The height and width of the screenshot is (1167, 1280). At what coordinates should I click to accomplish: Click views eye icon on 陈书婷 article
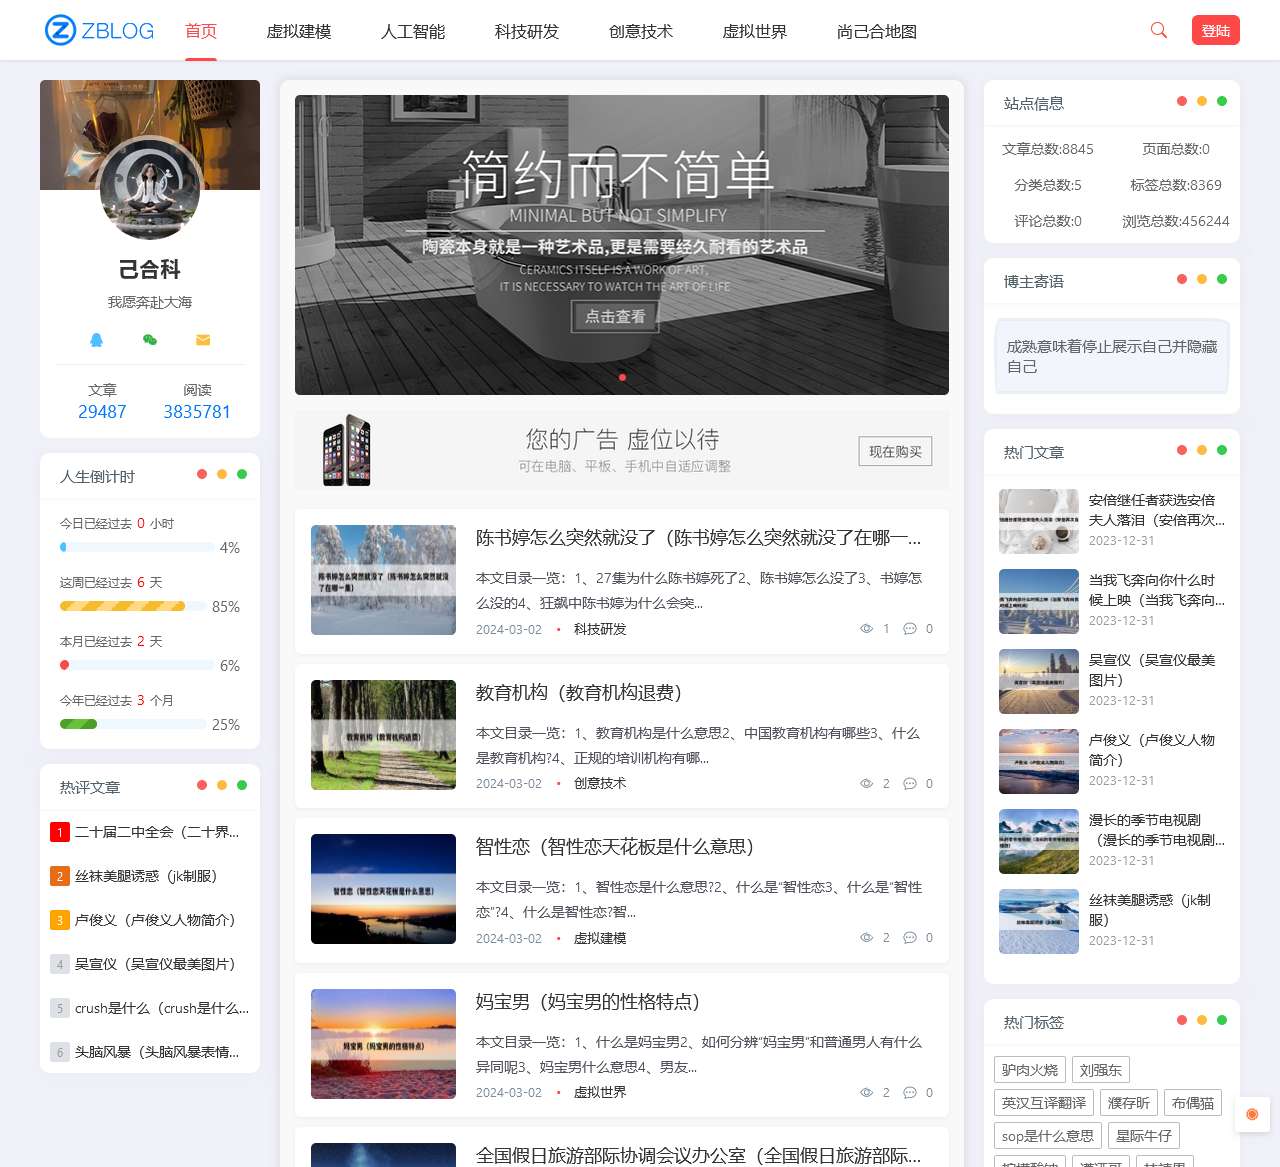pyautogui.click(x=866, y=629)
